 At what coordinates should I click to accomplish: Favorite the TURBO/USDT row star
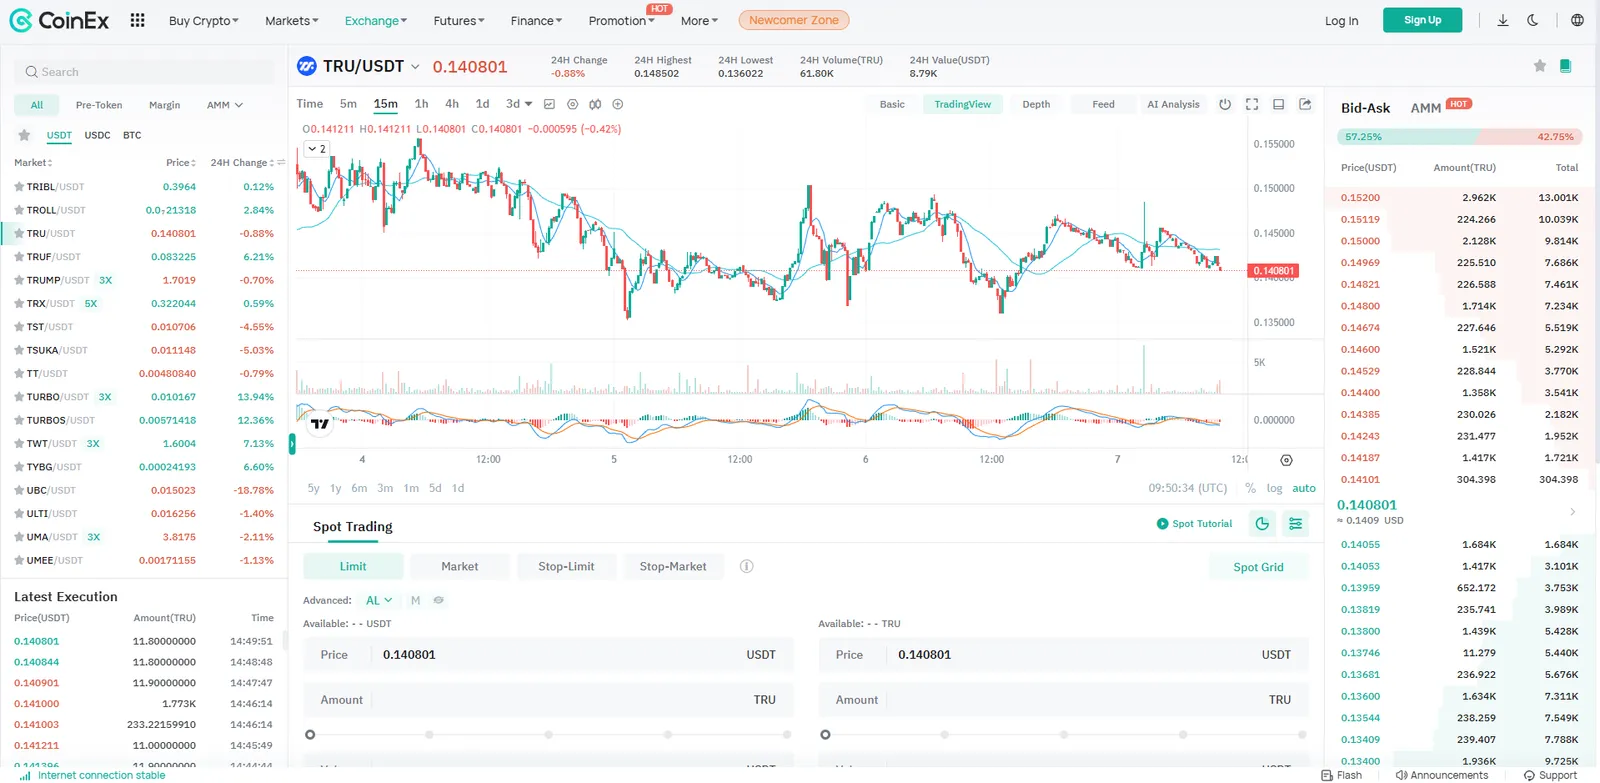pos(19,397)
